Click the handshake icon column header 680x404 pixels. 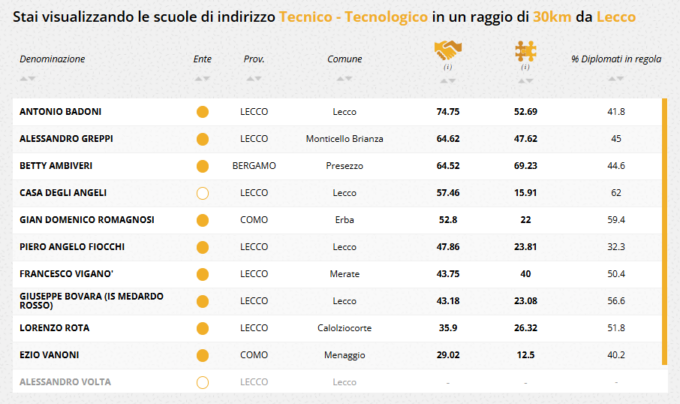point(447,50)
